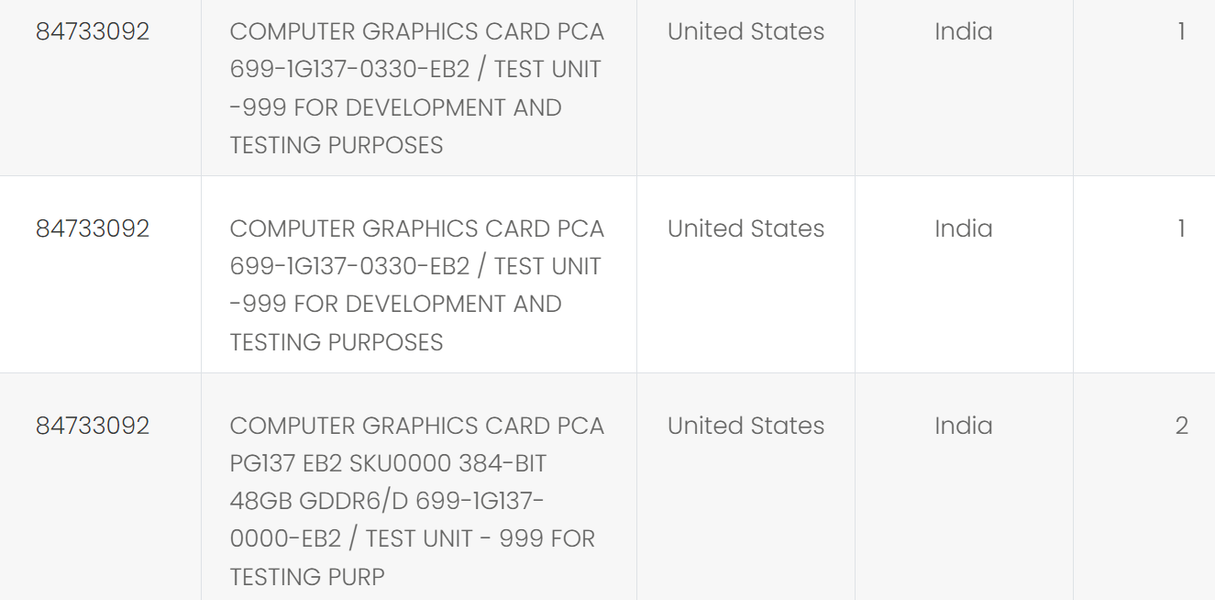
Task: Click United States in the second row
Action: click(x=746, y=229)
